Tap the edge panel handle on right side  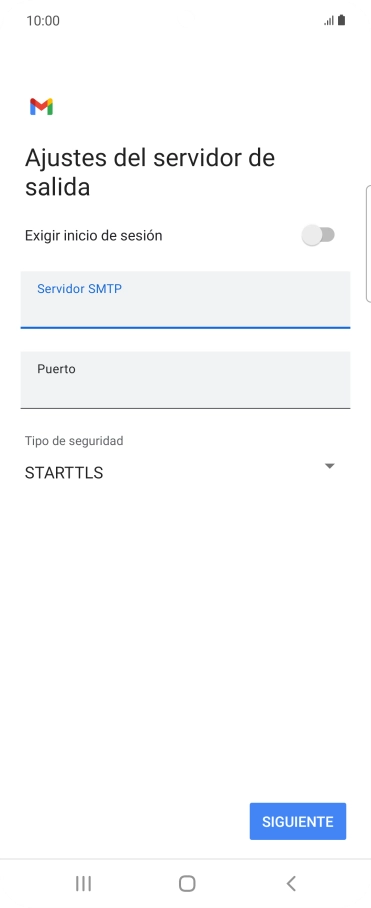click(368, 244)
